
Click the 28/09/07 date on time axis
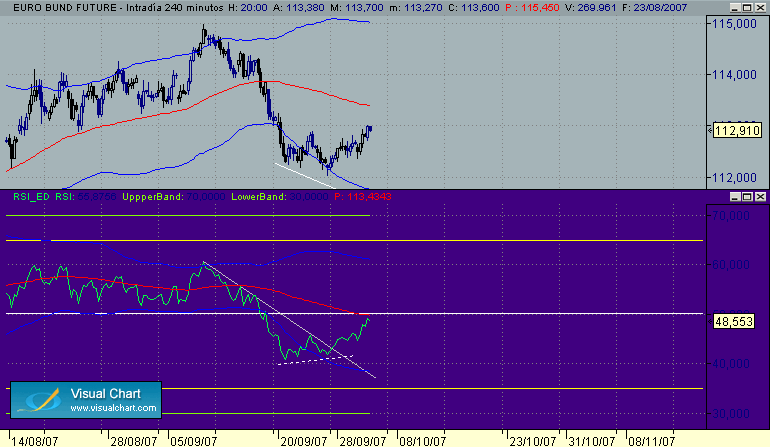(362, 441)
